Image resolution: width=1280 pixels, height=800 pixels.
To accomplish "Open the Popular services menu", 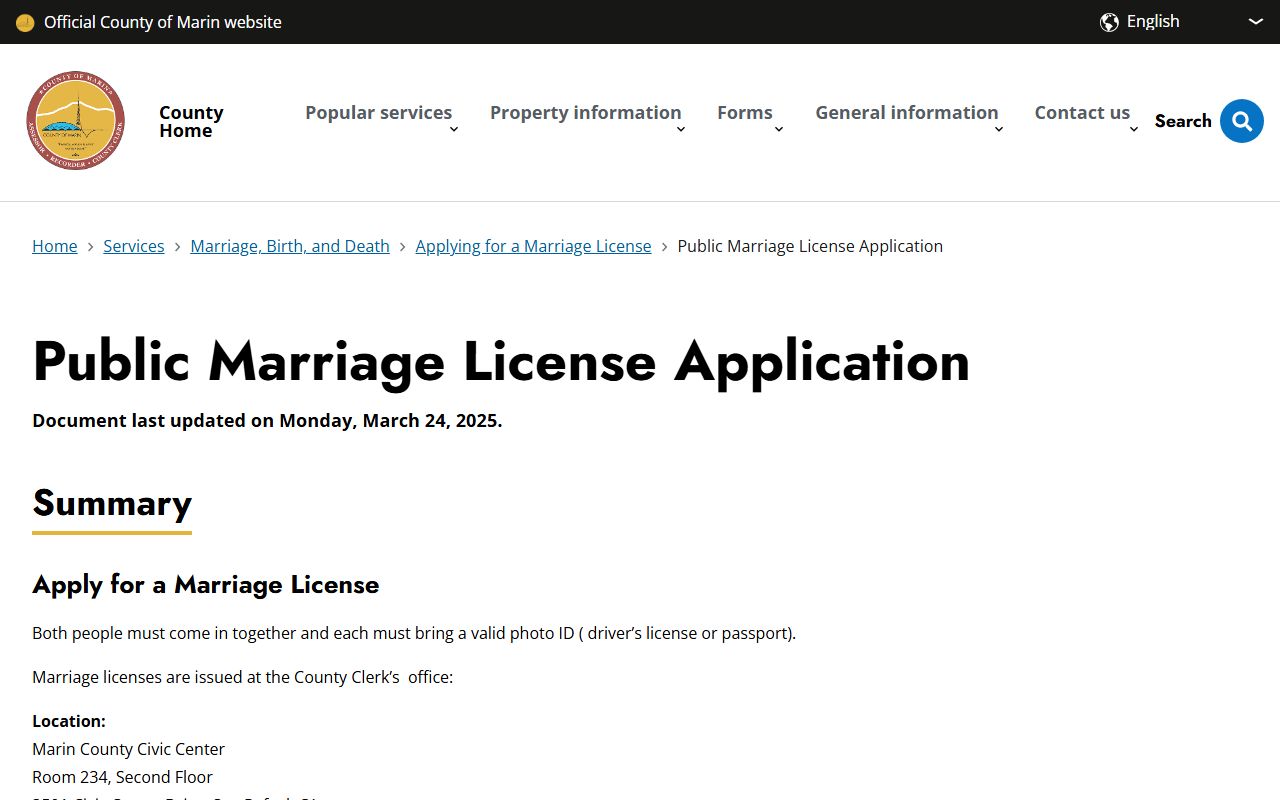I will (x=378, y=113).
